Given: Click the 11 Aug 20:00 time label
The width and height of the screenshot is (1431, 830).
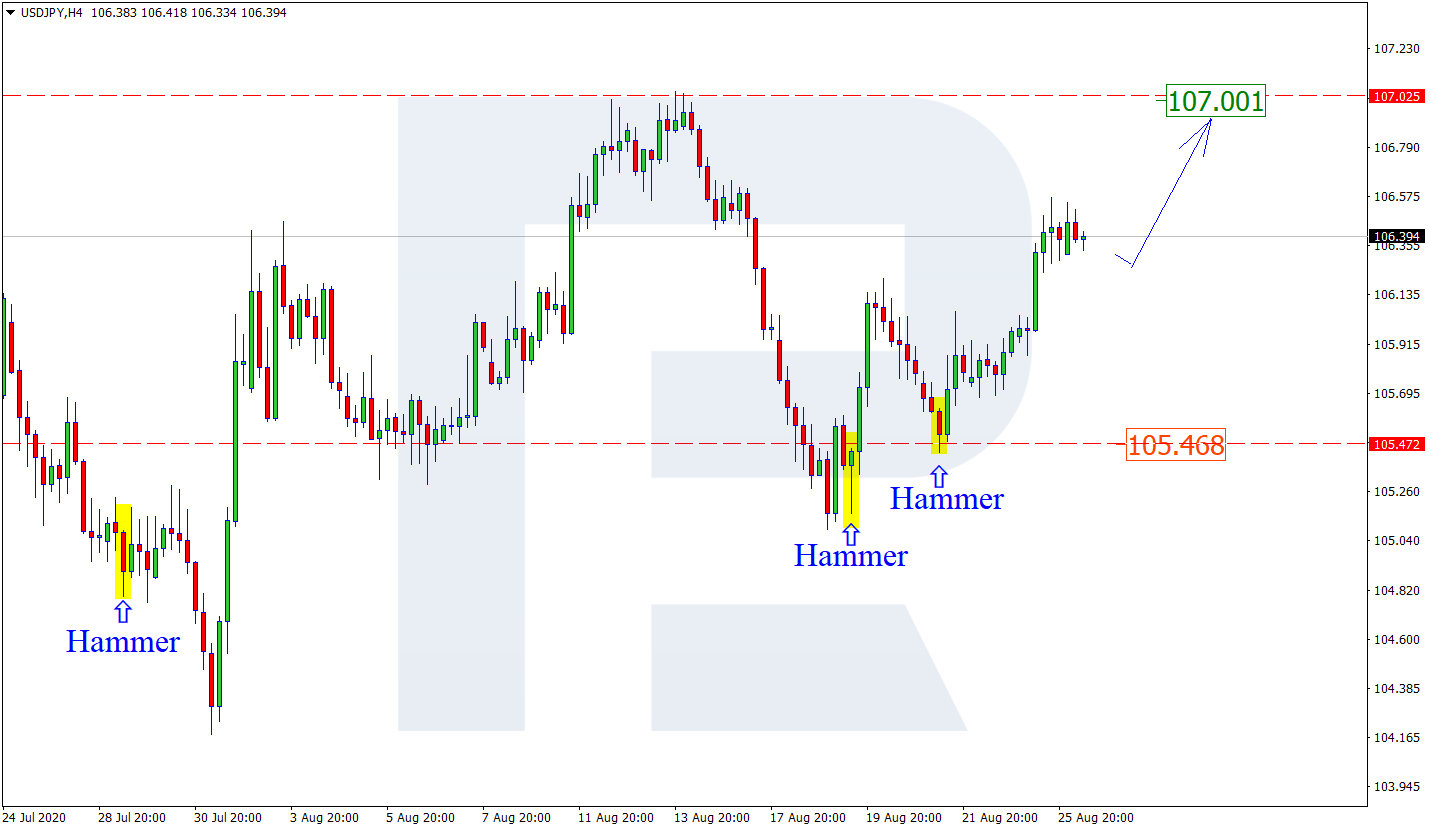Looking at the screenshot, I should (616, 818).
